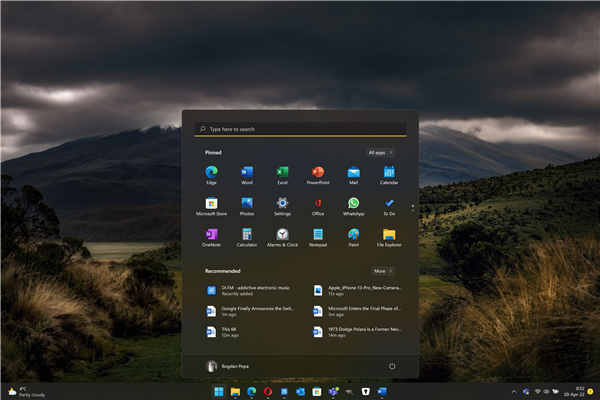Expand More recommended items
The image size is (600, 400).
click(x=382, y=271)
